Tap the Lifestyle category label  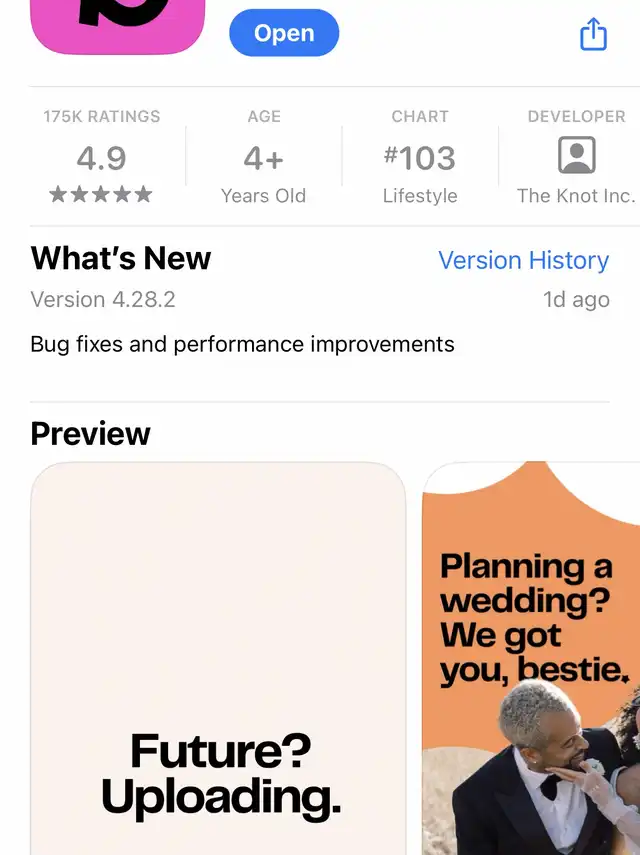pyautogui.click(x=420, y=196)
